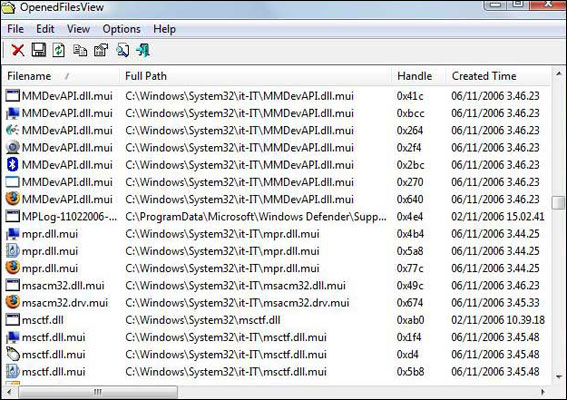Click the window icon beside msacm32.dll.mui
This screenshot has height=400, width=567.
[x=12, y=285]
